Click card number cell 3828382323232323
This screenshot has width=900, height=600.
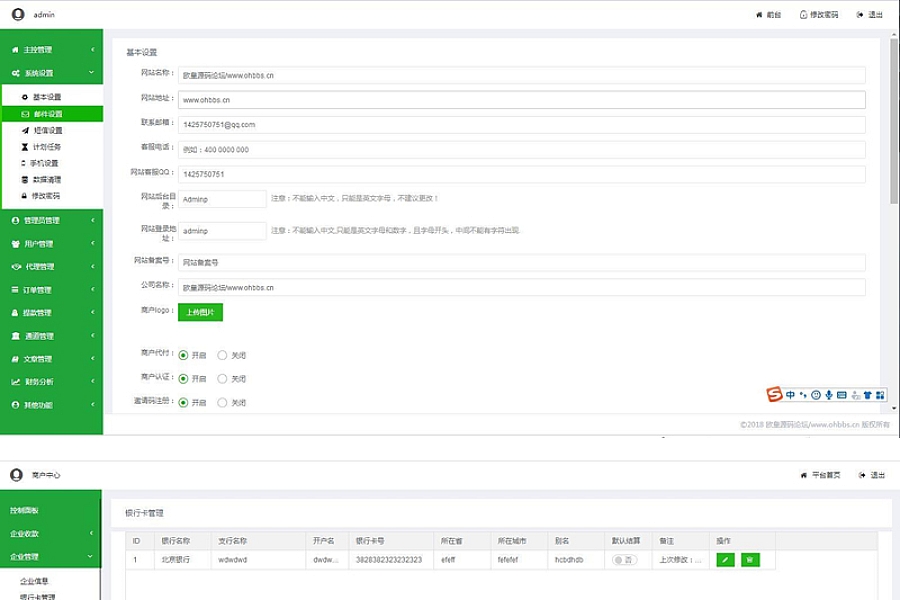tap(389, 560)
